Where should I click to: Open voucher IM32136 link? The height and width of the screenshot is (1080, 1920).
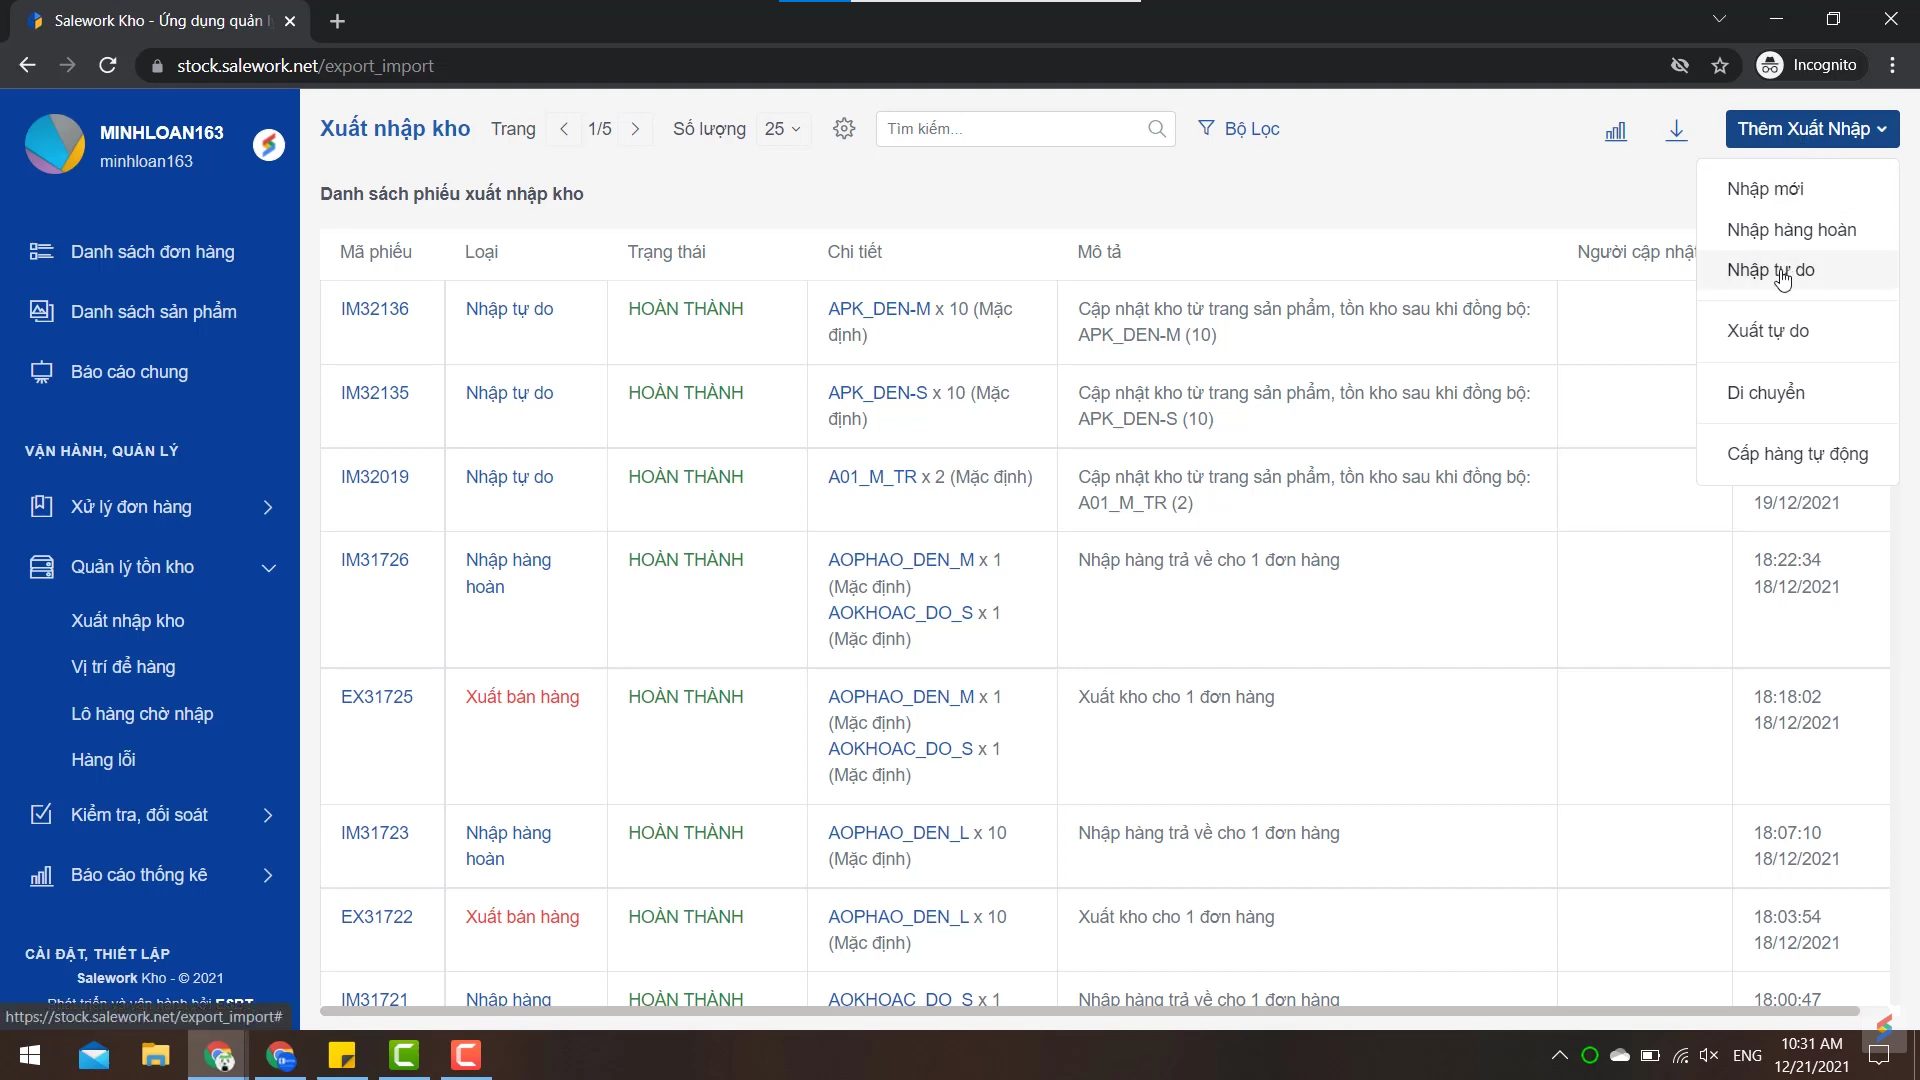point(374,309)
